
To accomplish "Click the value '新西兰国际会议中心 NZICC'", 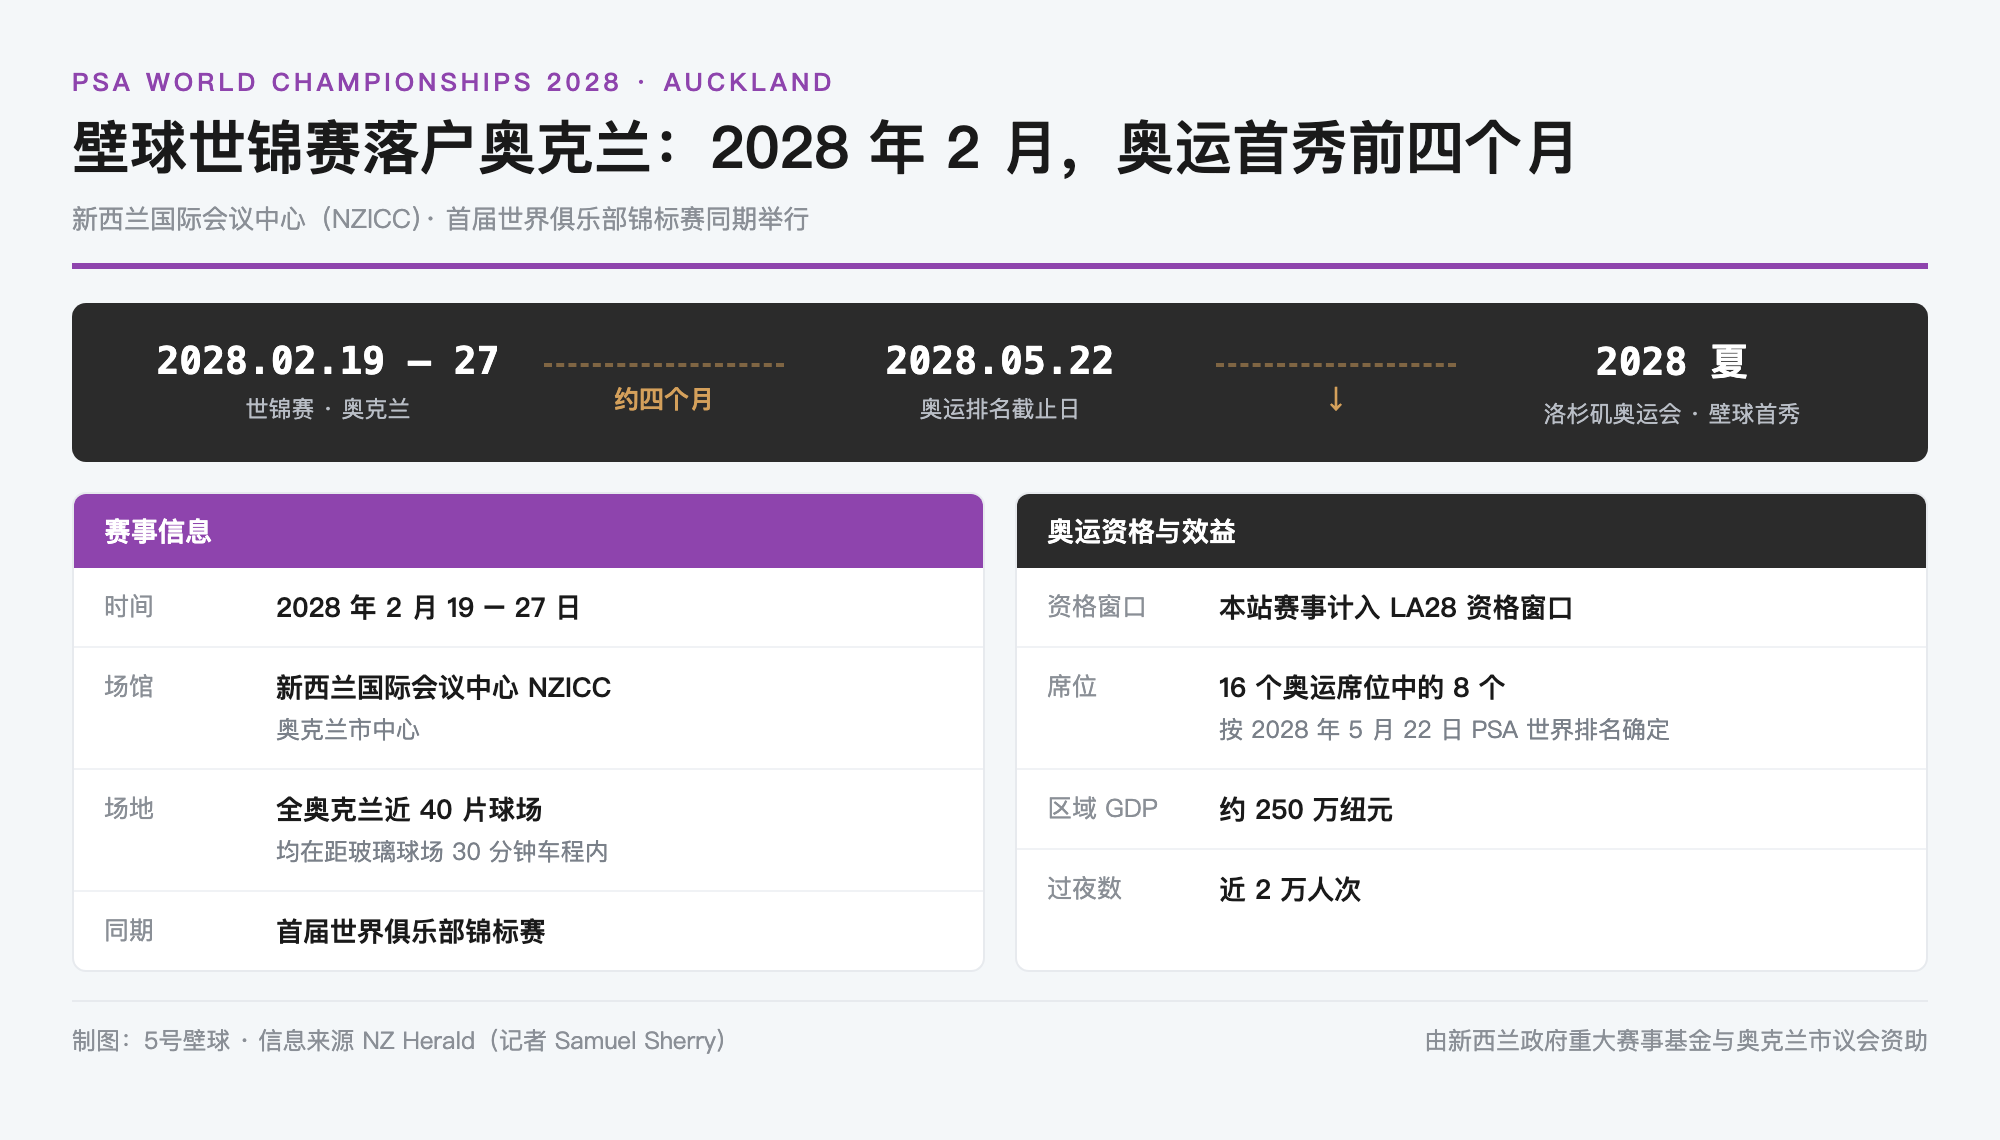I will [443, 687].
